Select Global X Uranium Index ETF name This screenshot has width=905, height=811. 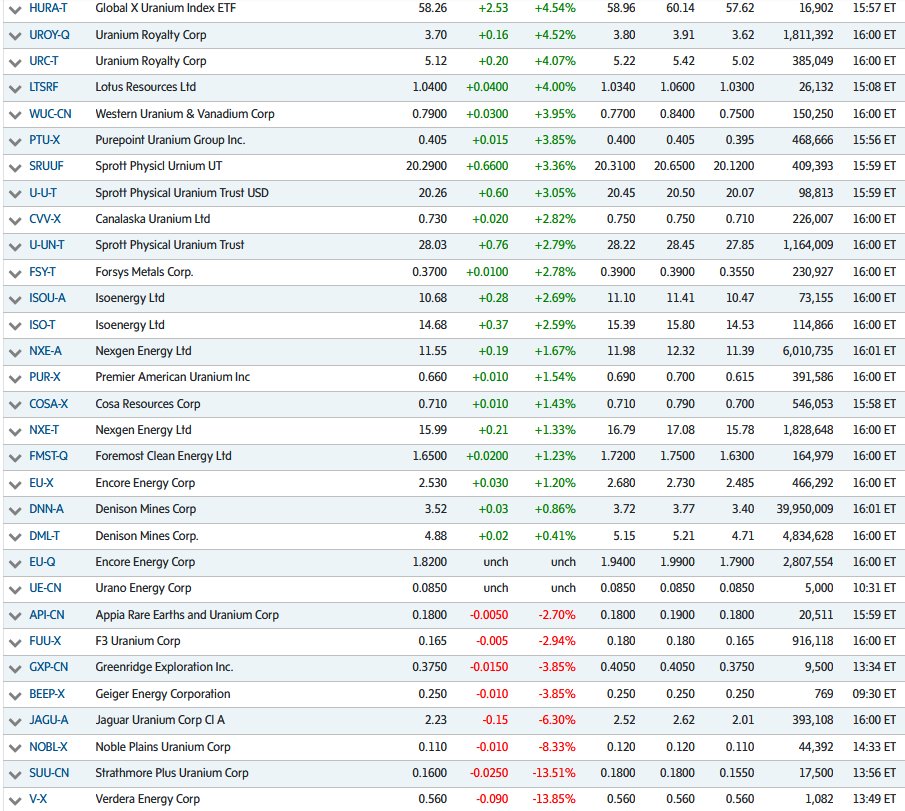click(x=166, y=8)
